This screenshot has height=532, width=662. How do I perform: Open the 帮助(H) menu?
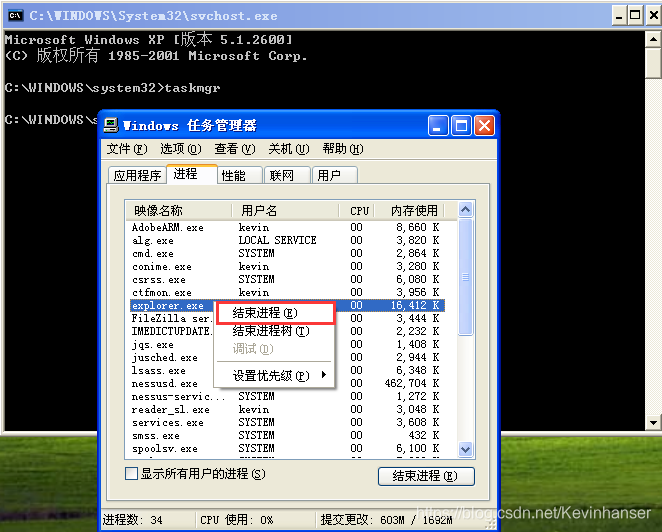[343, 149]
